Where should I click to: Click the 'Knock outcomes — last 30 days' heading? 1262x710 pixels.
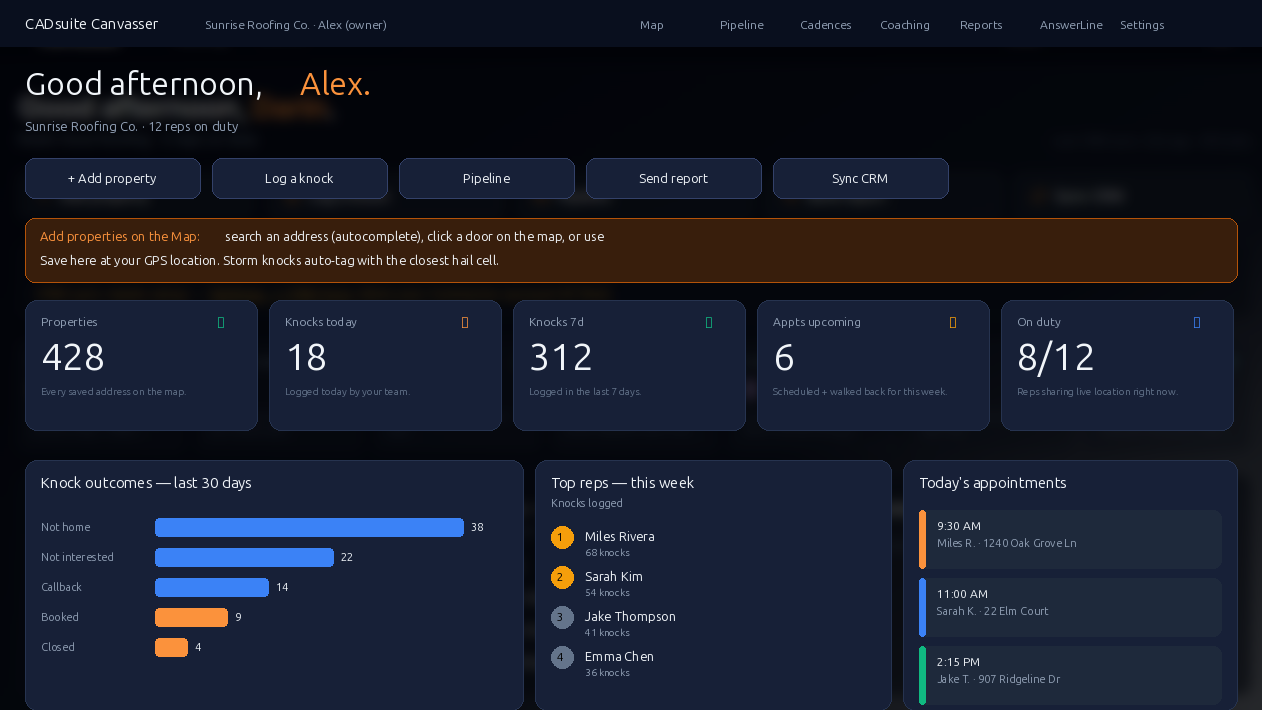(x=146, y=483)
